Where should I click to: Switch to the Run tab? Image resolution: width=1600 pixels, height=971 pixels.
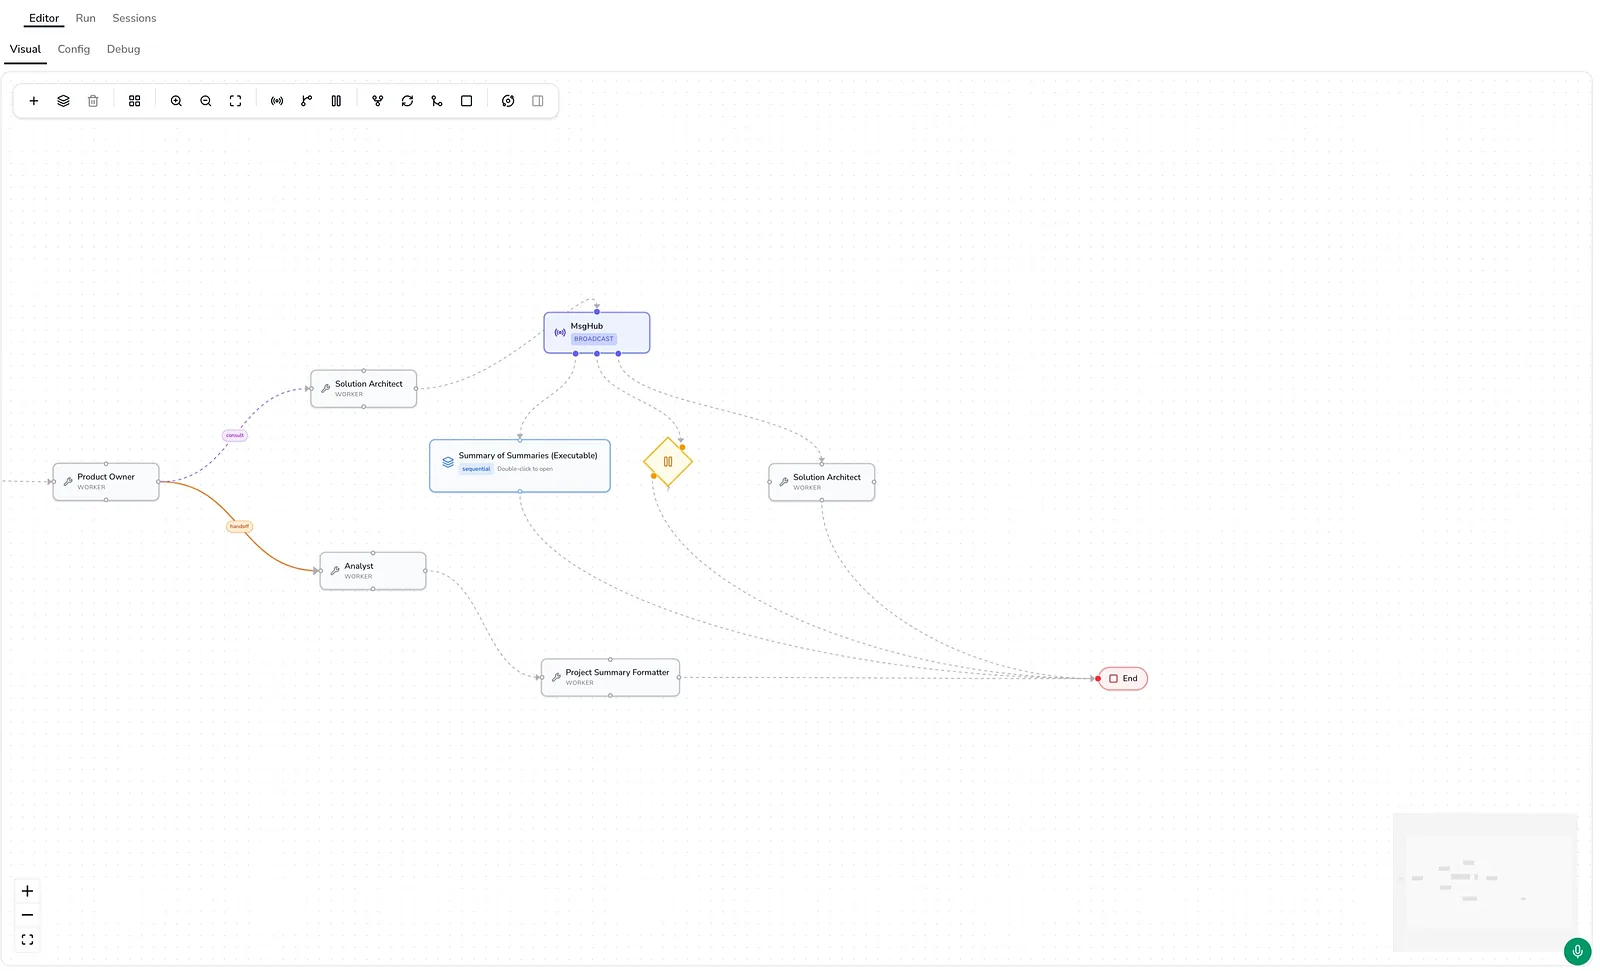pos(86,18)
